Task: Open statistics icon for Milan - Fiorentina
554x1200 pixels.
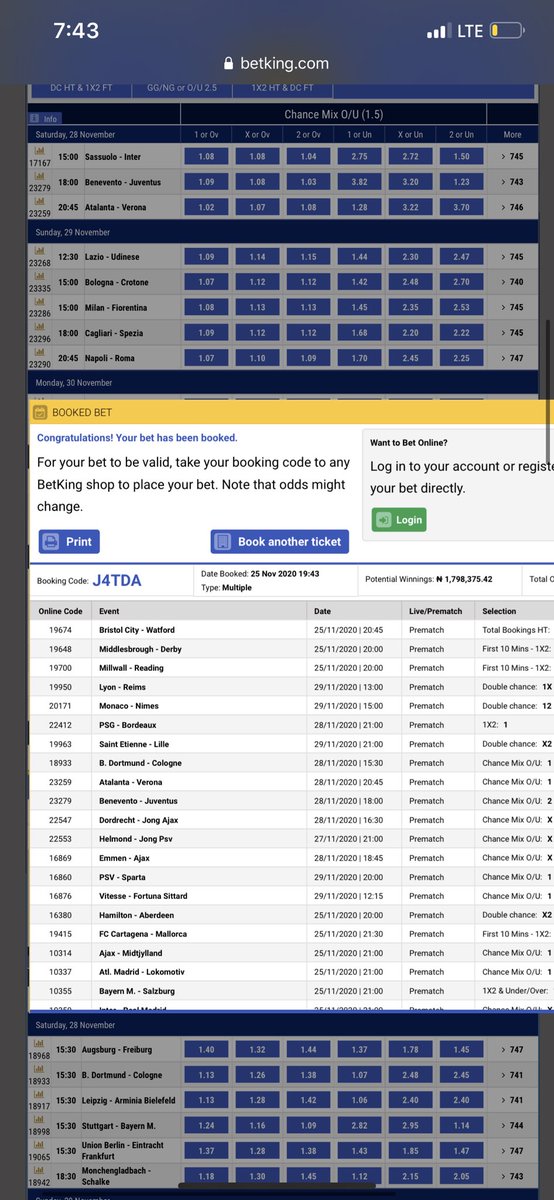Action: click(40, 300)
